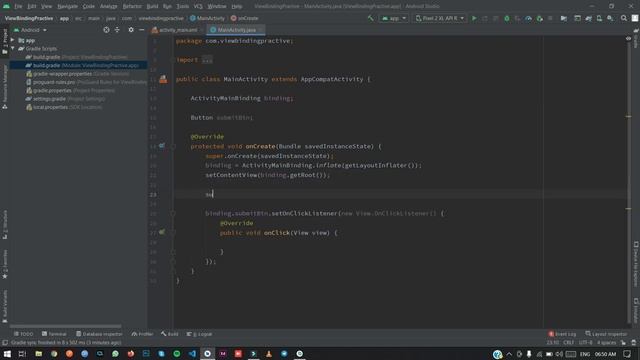Open the File menu

[x=18, y=7]
